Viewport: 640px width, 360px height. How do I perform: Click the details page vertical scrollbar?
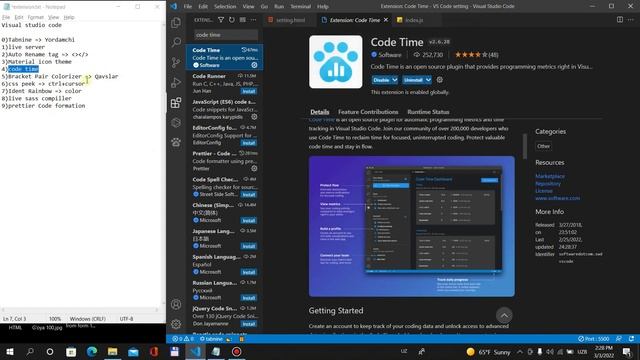(x=524, y=146)
